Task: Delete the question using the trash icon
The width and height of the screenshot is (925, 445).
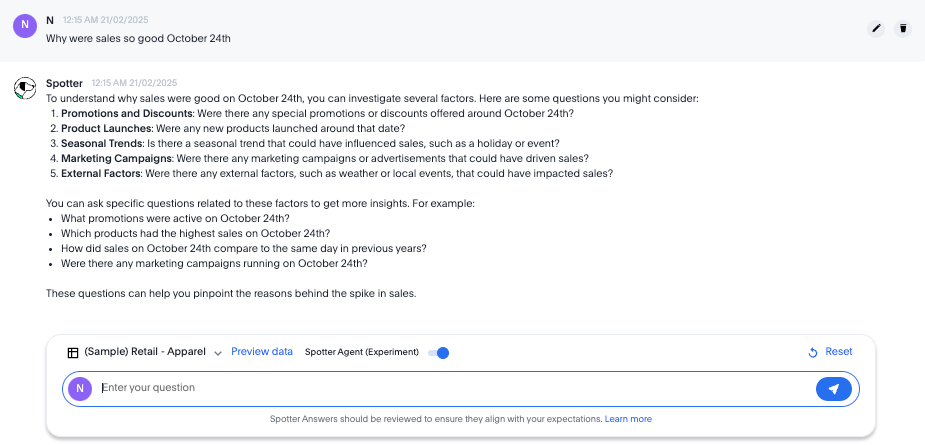Action: coord(903,28)
